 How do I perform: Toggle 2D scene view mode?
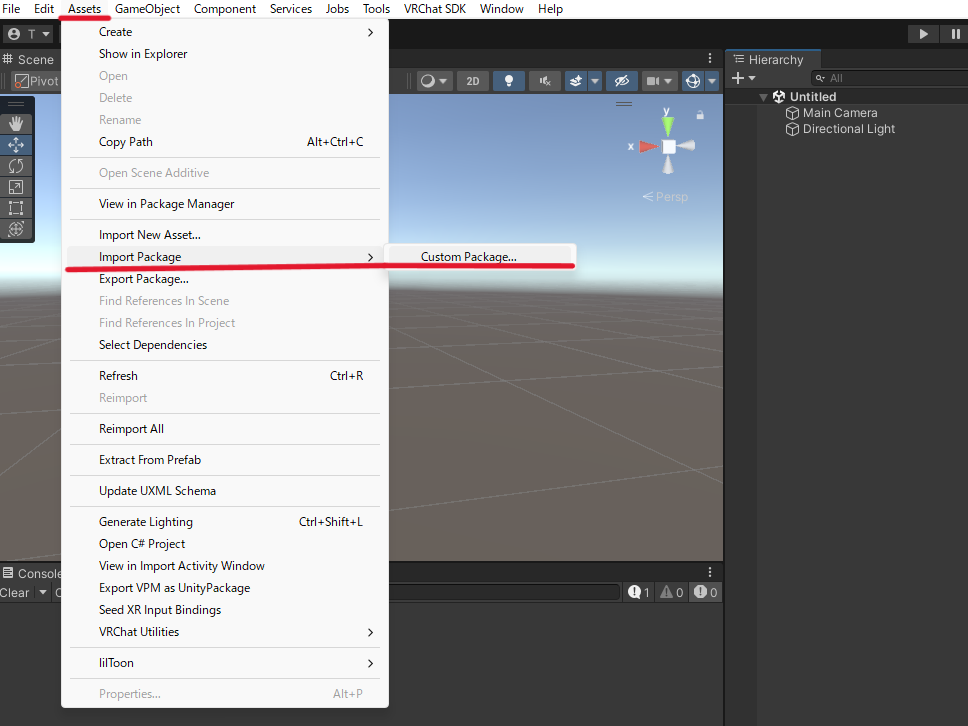coord(474,81)
